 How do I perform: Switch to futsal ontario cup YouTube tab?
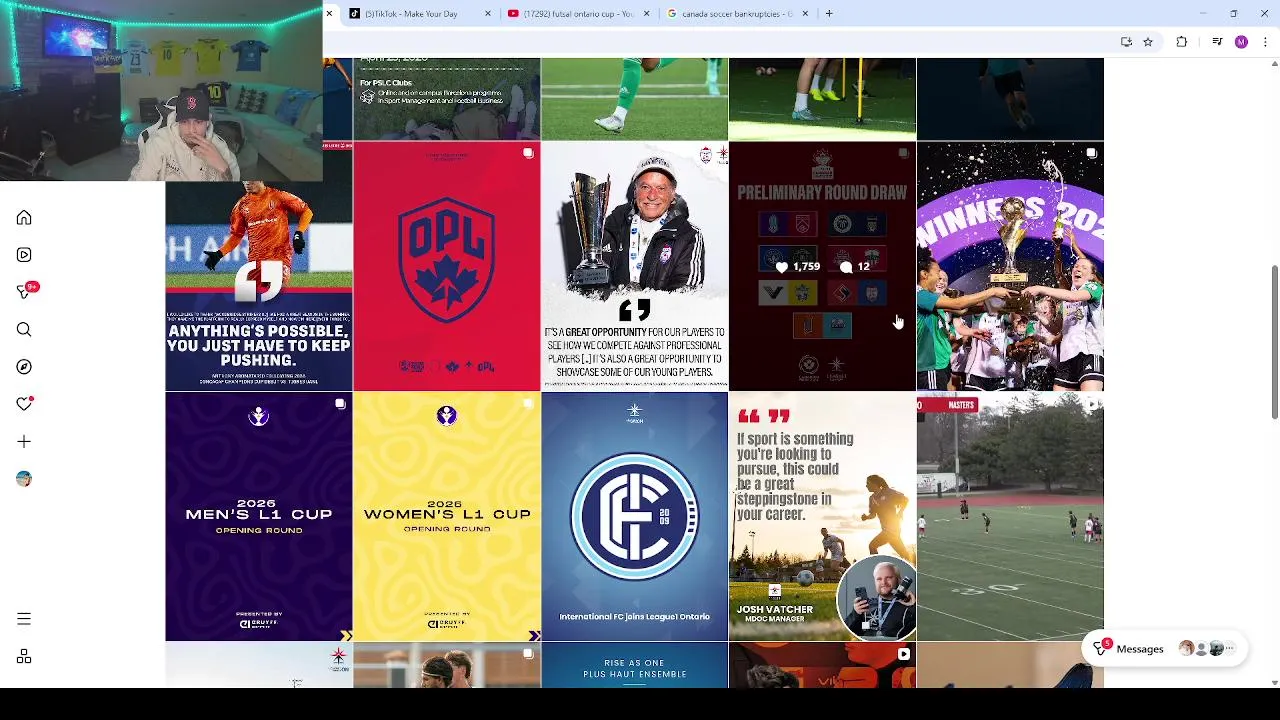579,14
